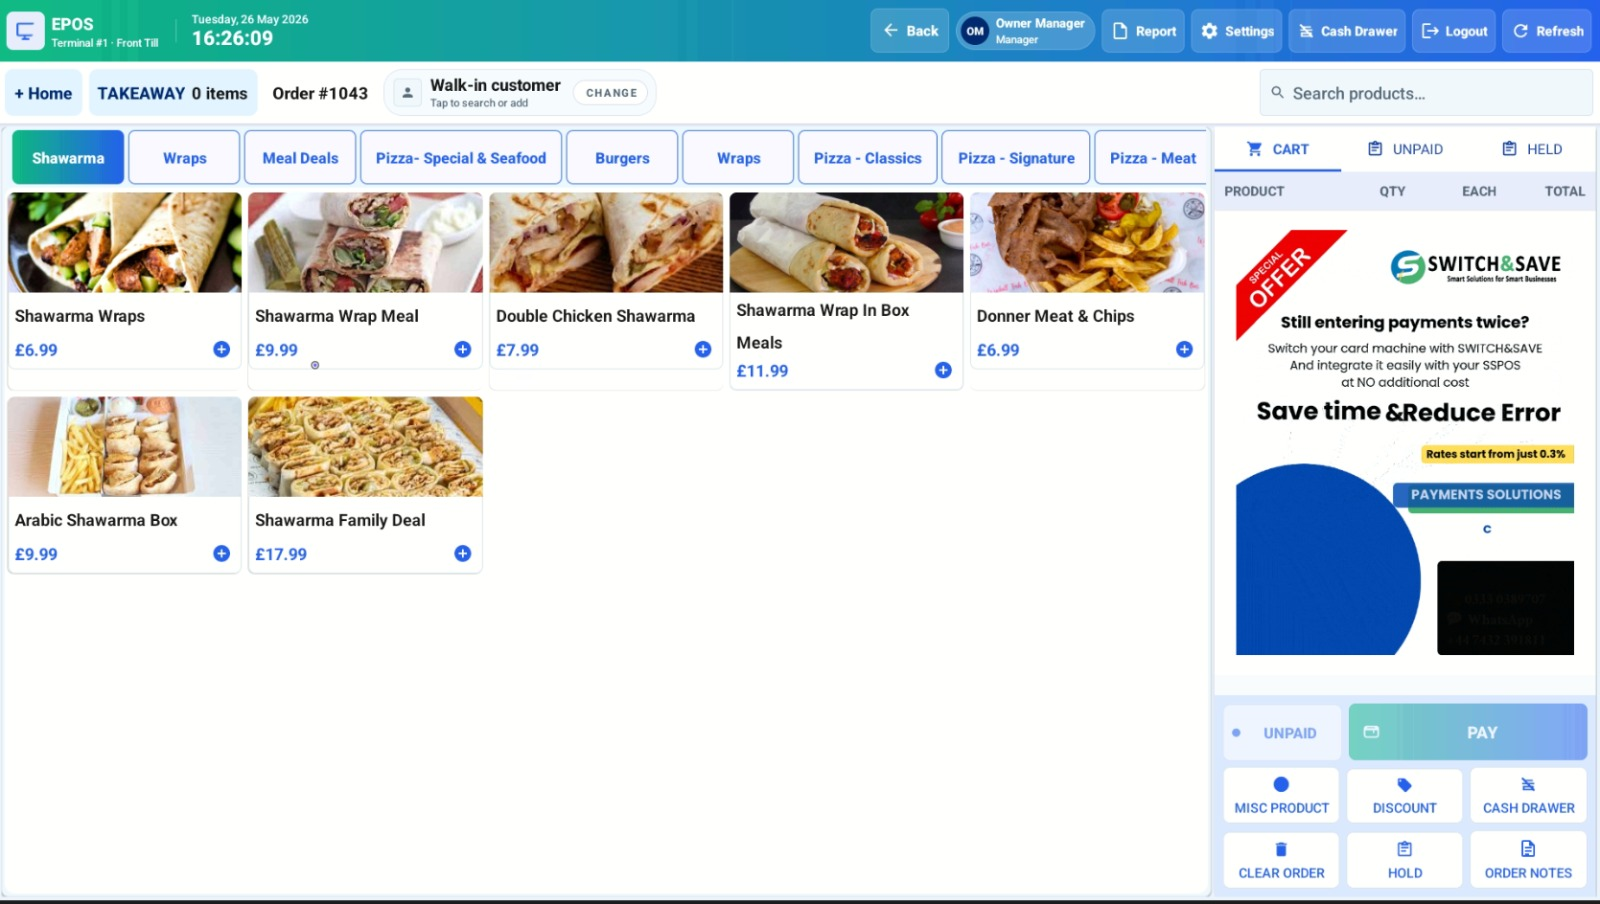Switch to the UNPAID orders tab
This screenshot has height=904, width=1600.
coord(1405,149)
